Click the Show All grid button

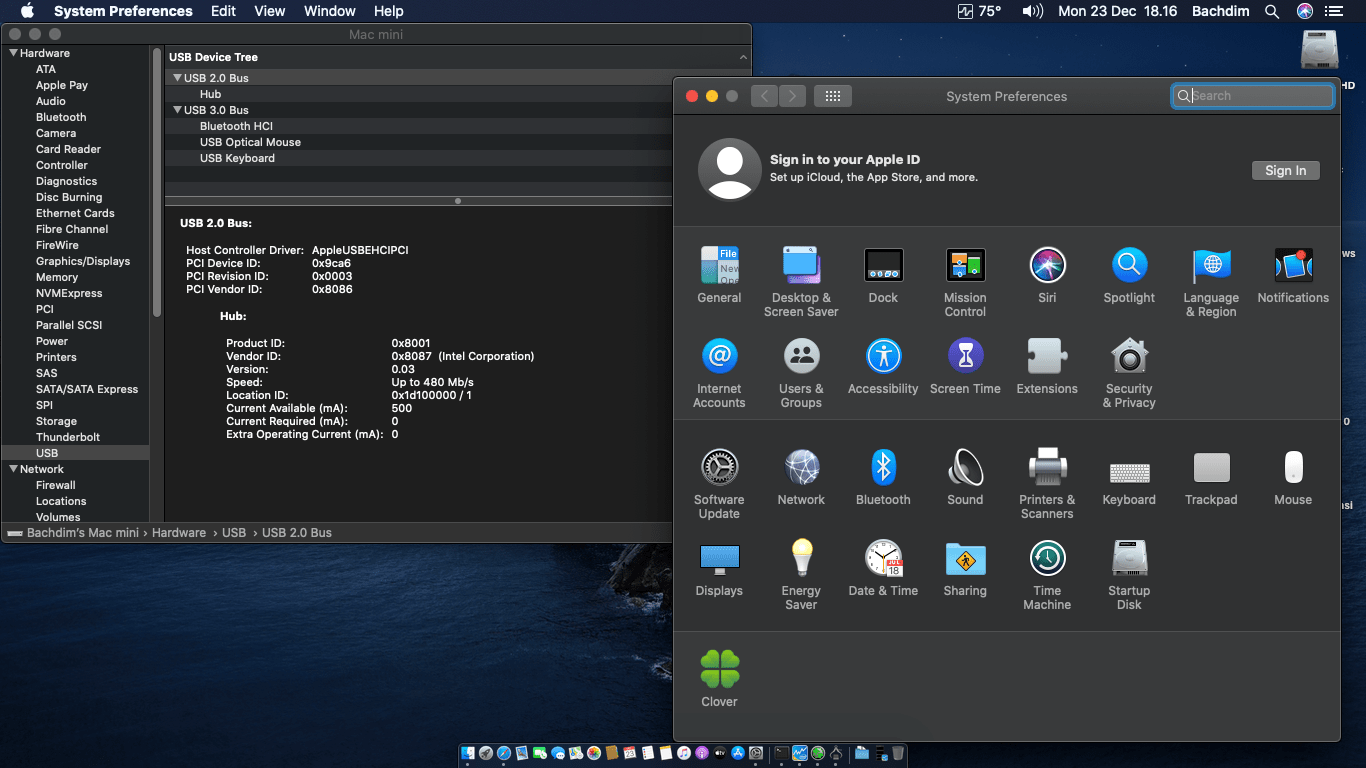(833, 96)
